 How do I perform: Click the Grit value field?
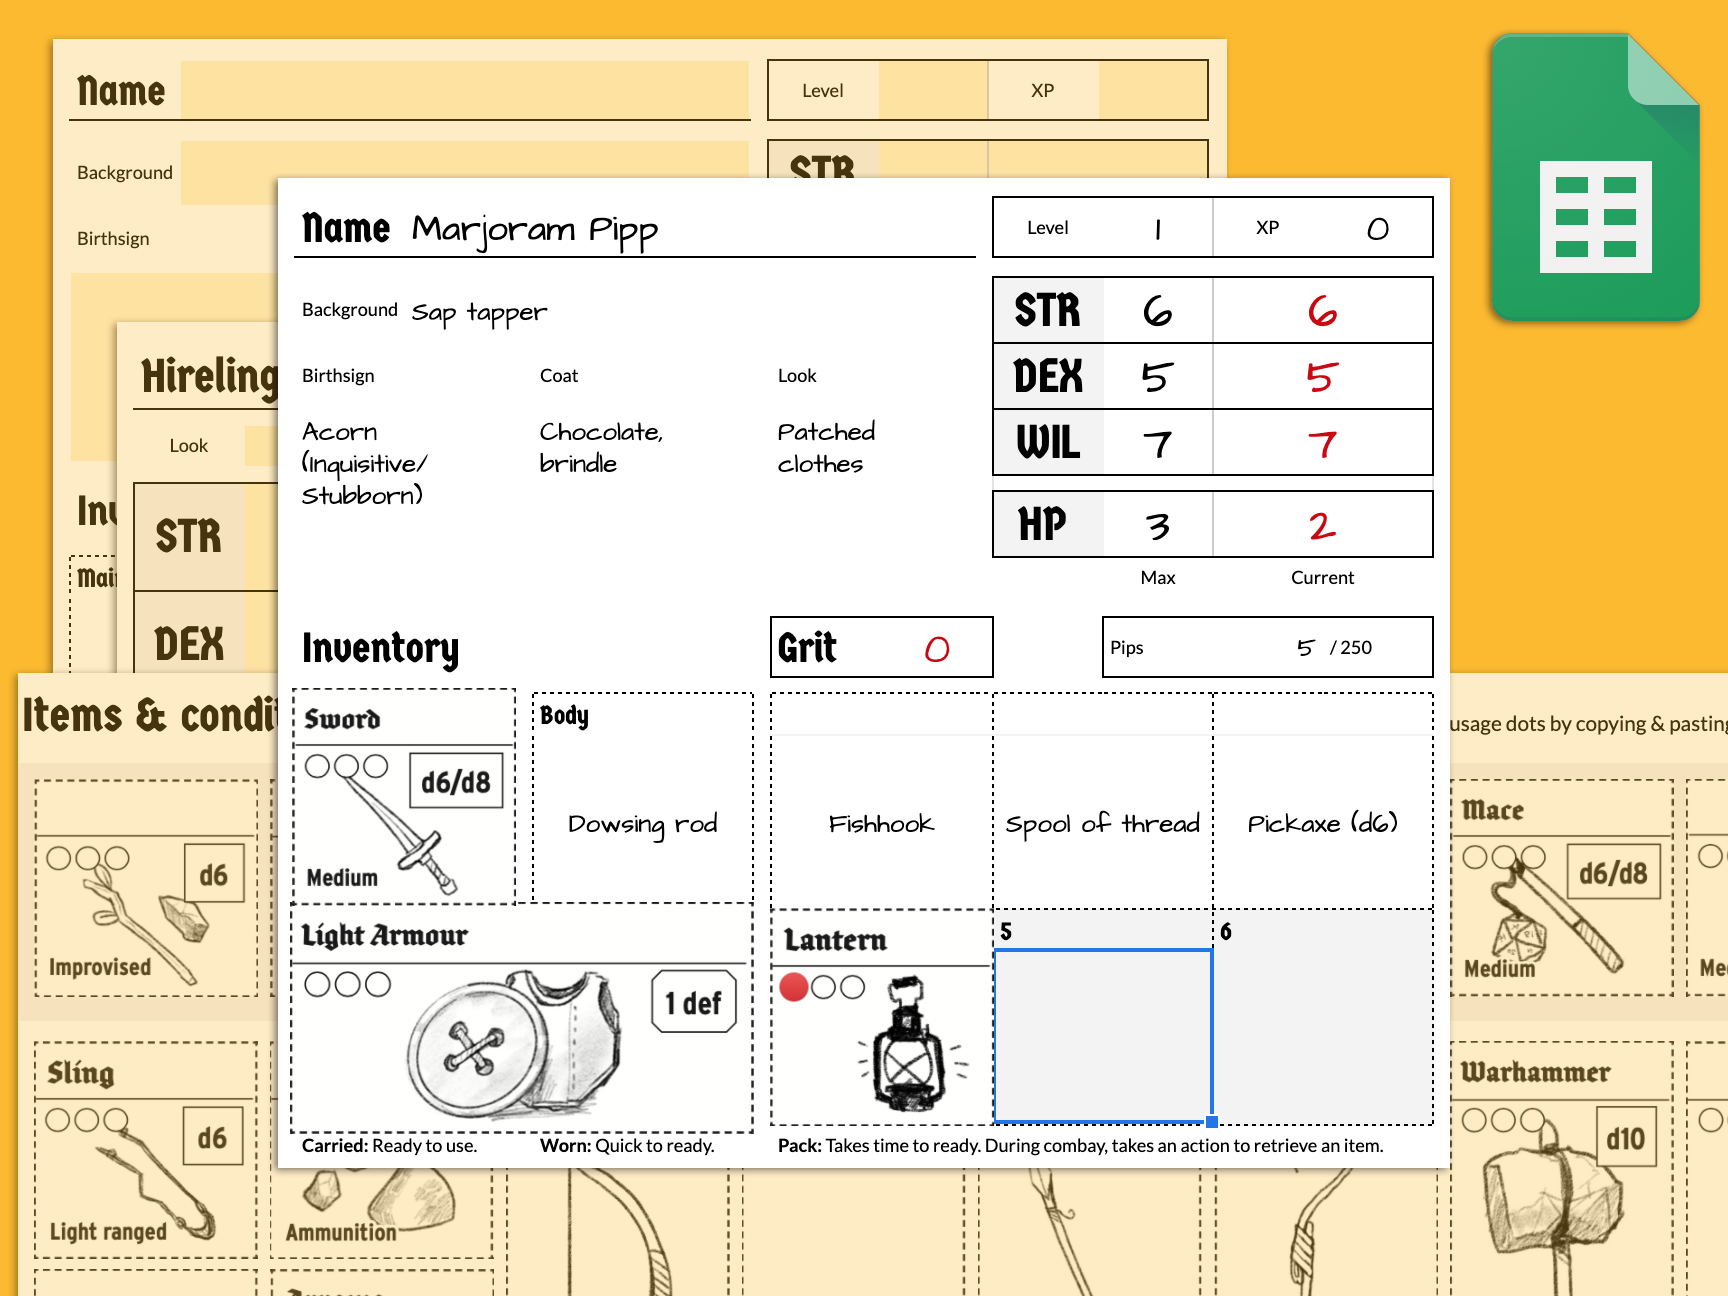pyautogui.click(x=935, y=648)
